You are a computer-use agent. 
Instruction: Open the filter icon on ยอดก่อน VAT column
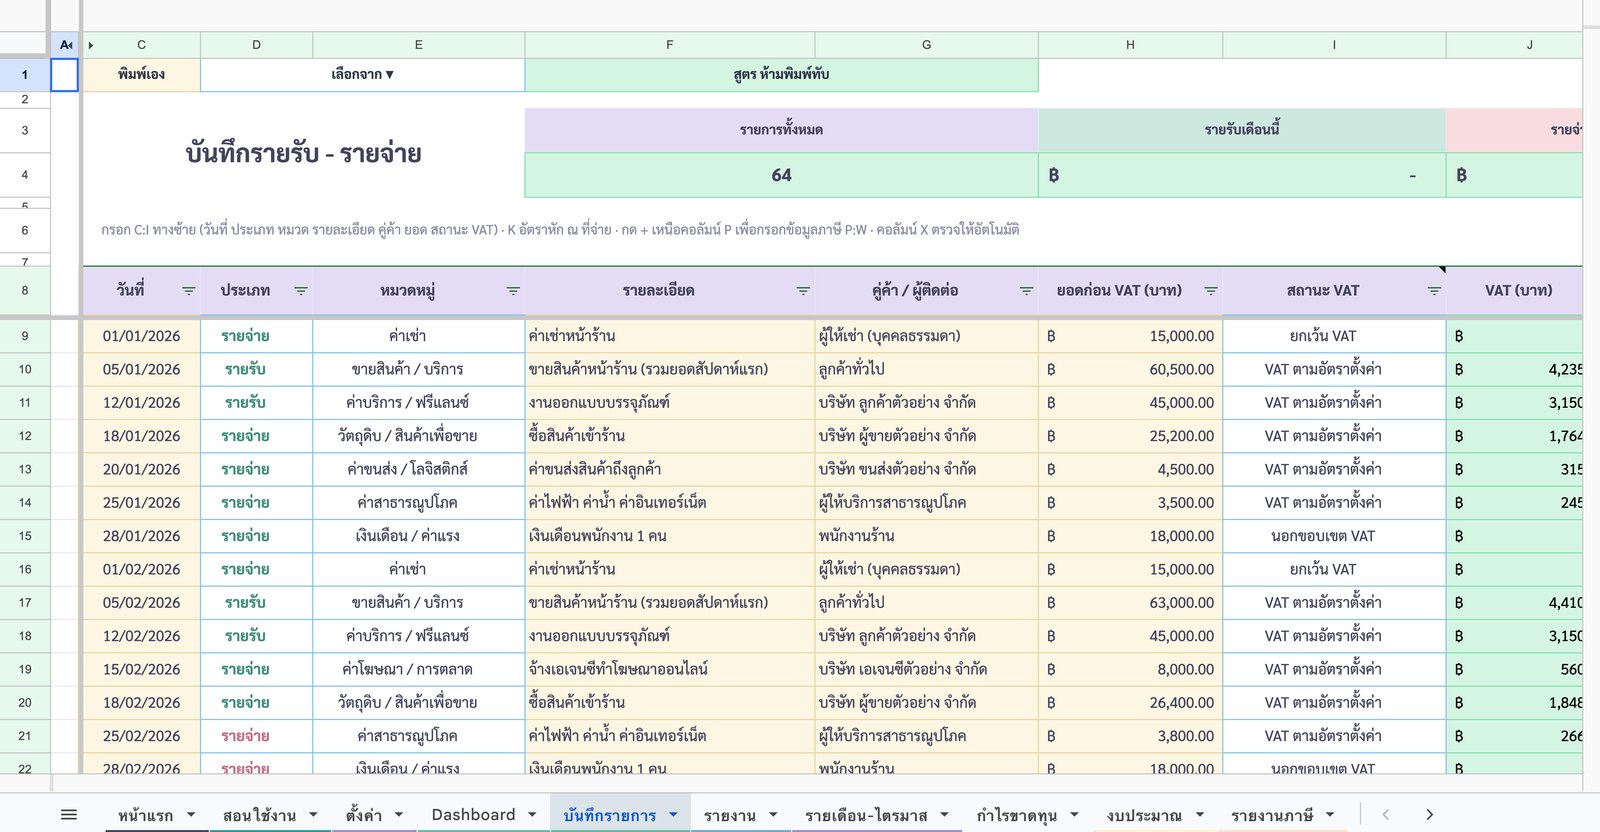(1210, 291)
